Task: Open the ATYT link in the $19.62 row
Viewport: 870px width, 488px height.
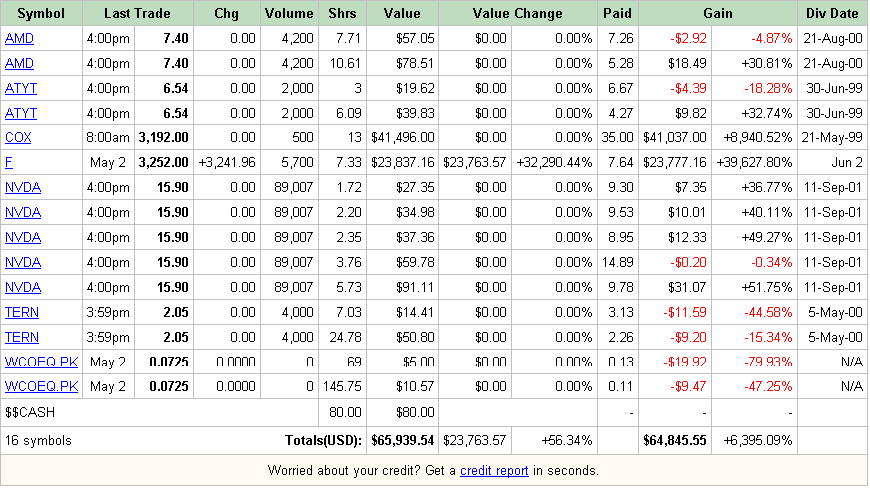Action: tap(21, 88)
